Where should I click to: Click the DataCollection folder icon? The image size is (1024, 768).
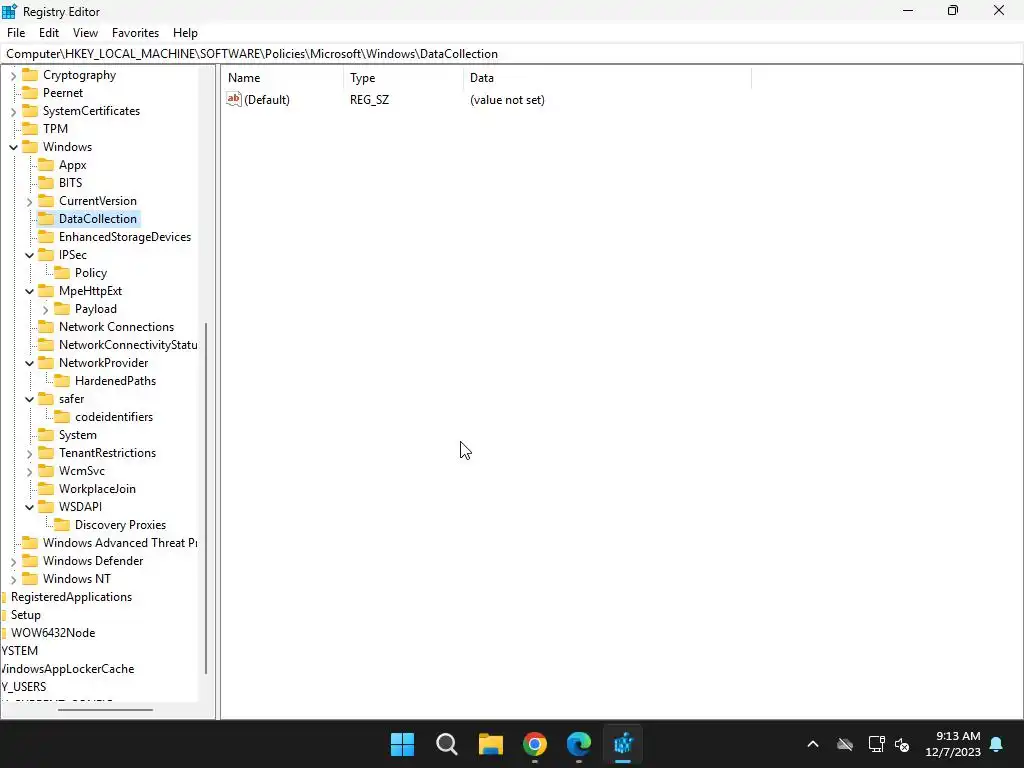coord(46,219)
